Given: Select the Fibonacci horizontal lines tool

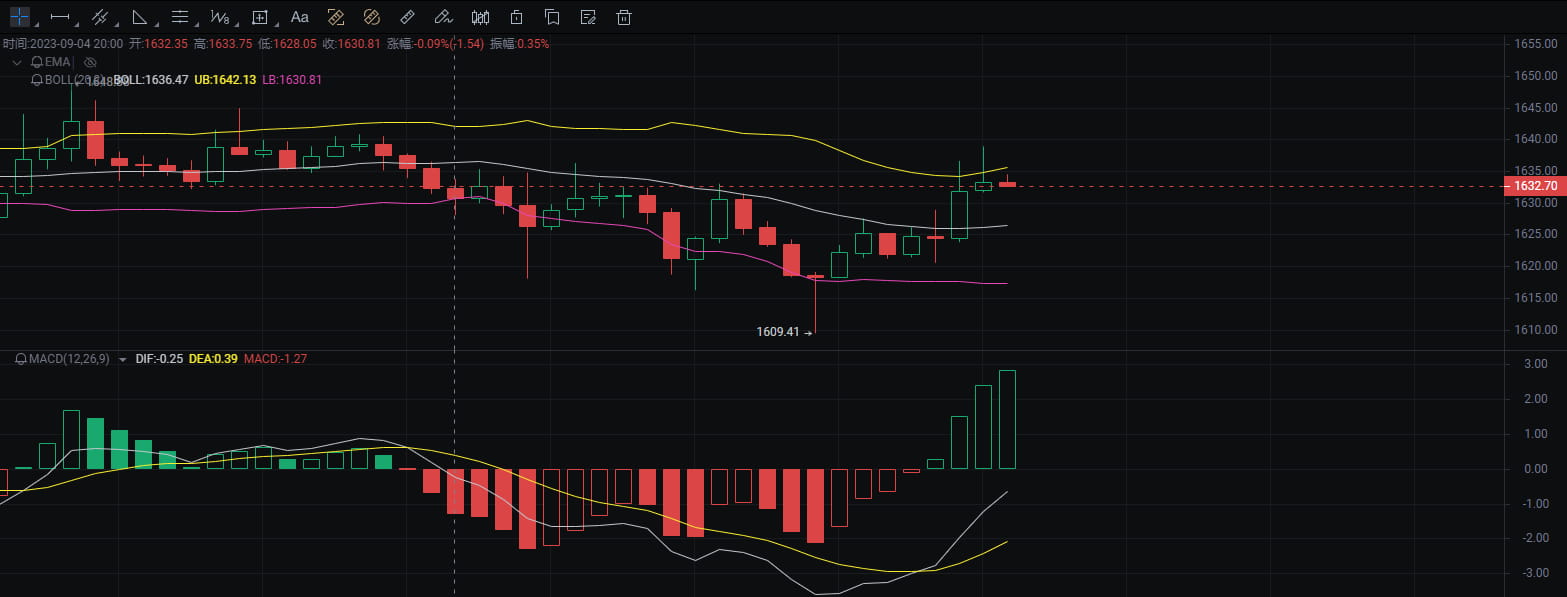Looking at the screenshot, I should [179, 16].
